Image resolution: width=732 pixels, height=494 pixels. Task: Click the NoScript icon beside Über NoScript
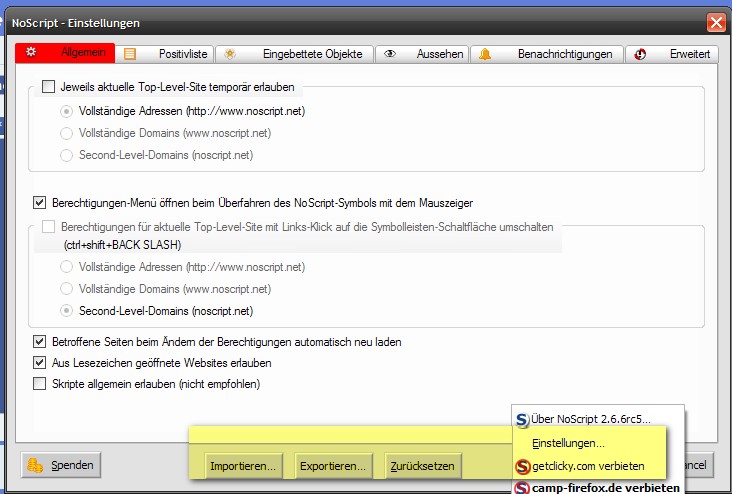(522, 419)
